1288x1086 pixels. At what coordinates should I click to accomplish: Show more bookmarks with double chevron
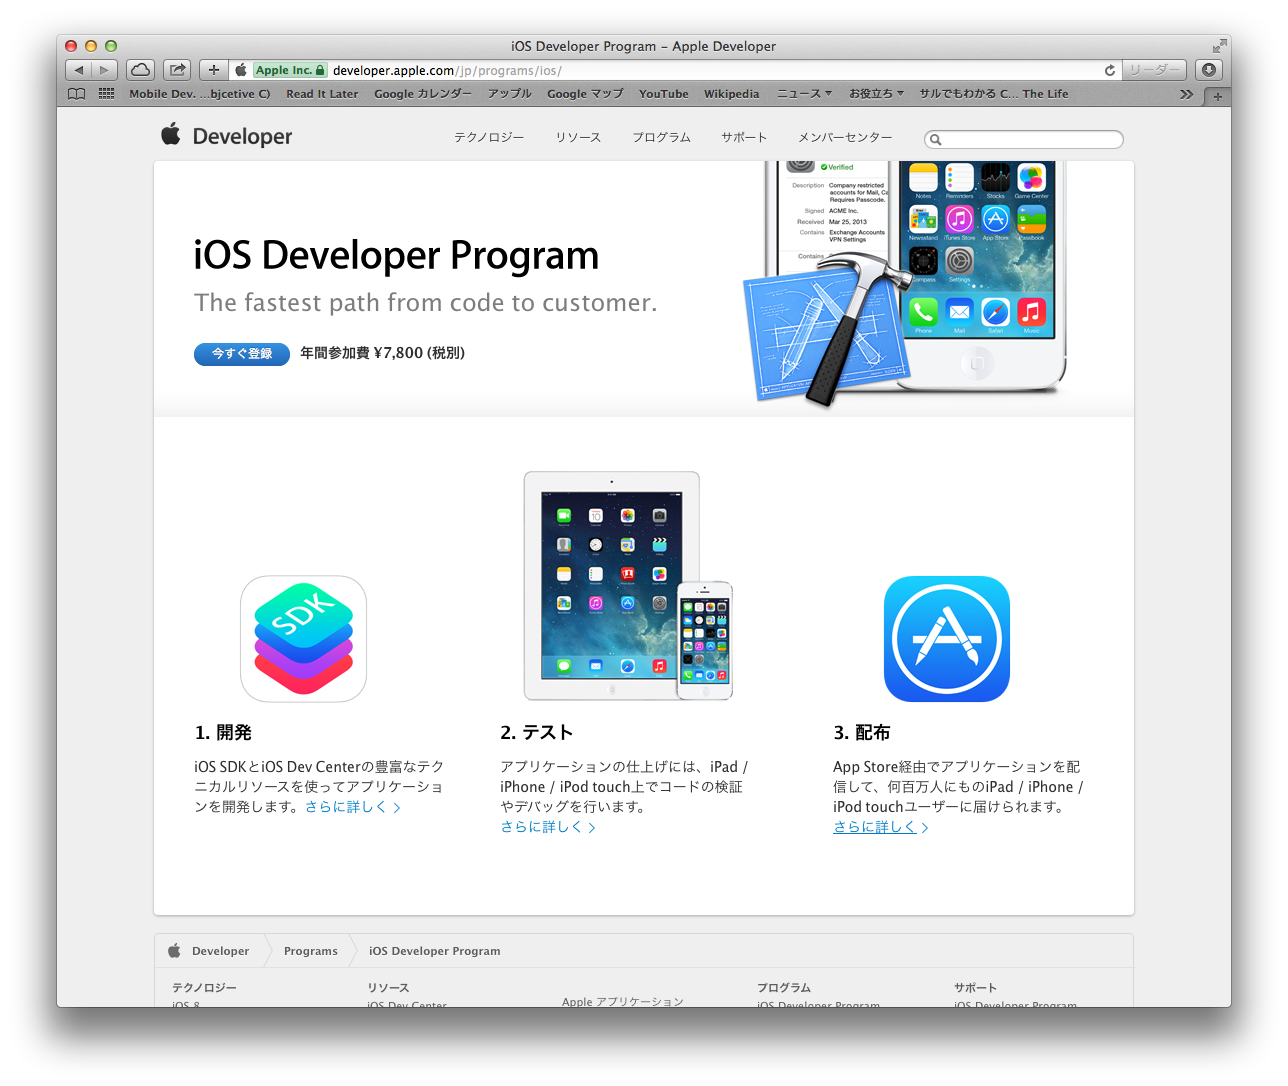click(x=1186, y=94)
